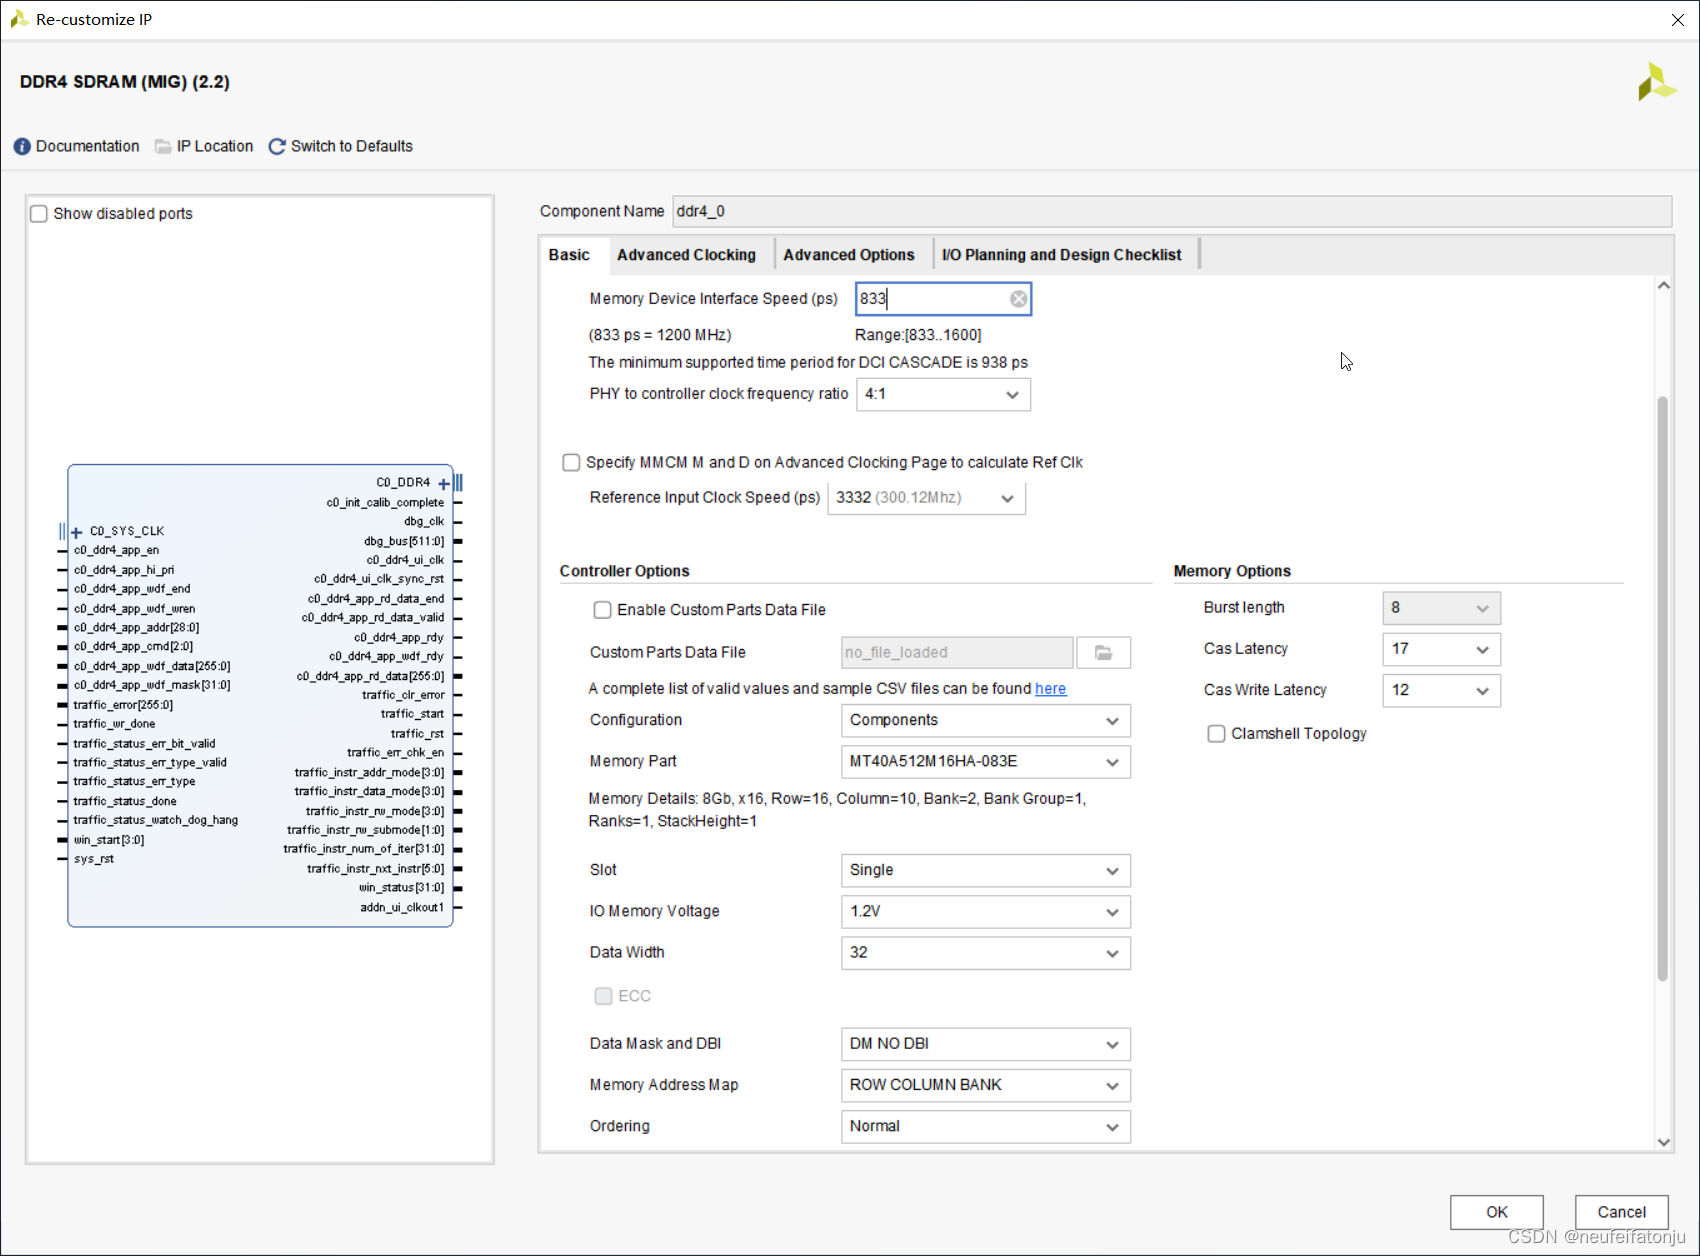This screenshot has height=1256, width=1700.
Task: Click the Xilinx logo at top right
Action: tap(1656, 82)
